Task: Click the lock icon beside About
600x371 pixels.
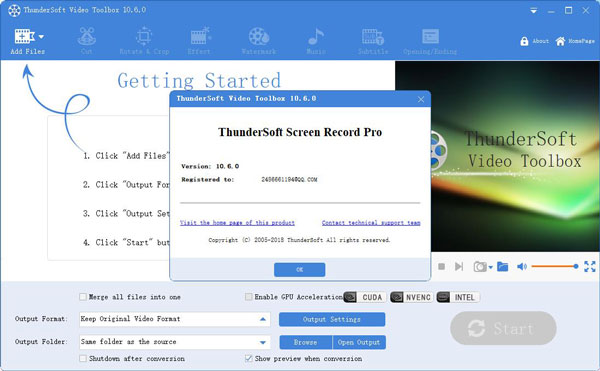Action: click(524, 41)
